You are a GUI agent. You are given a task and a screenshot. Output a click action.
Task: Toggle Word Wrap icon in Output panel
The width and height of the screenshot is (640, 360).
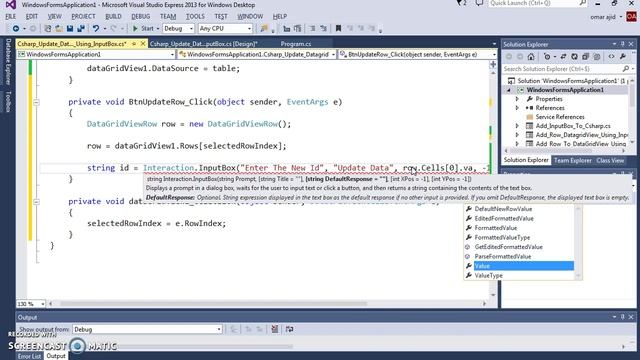tap(289, 329)
